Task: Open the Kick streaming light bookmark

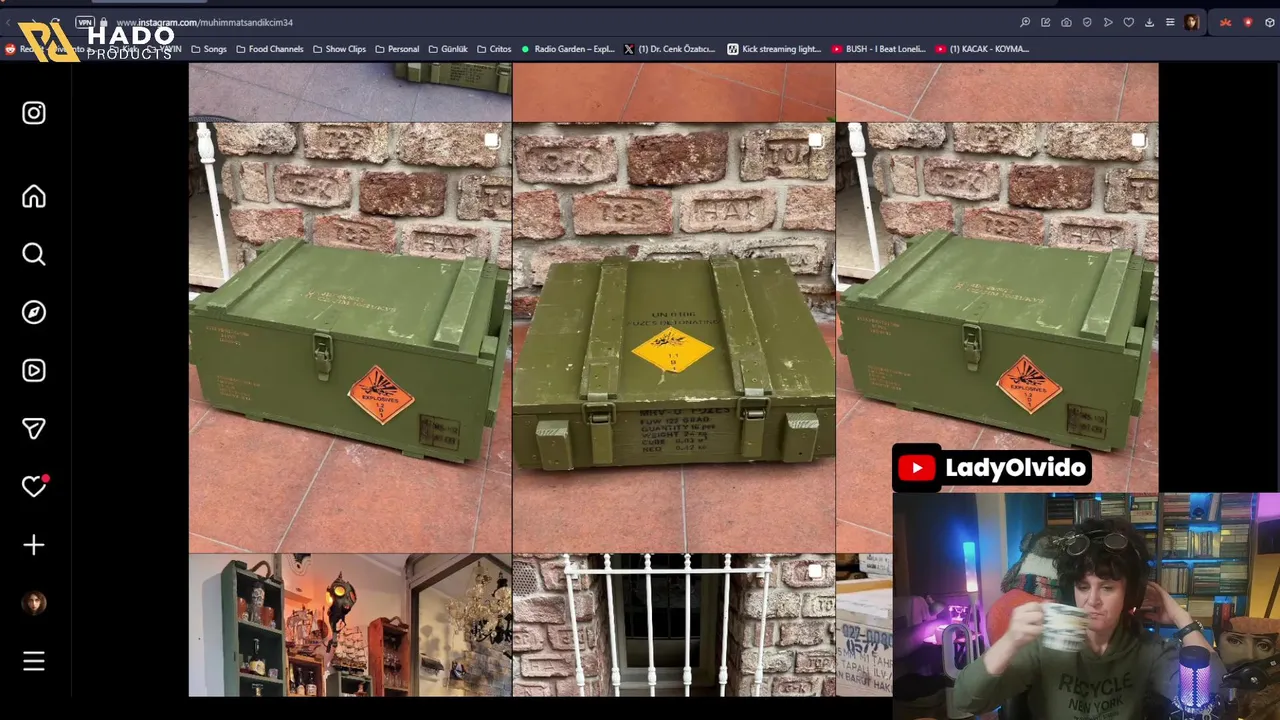Action: (x=774, y=48)
